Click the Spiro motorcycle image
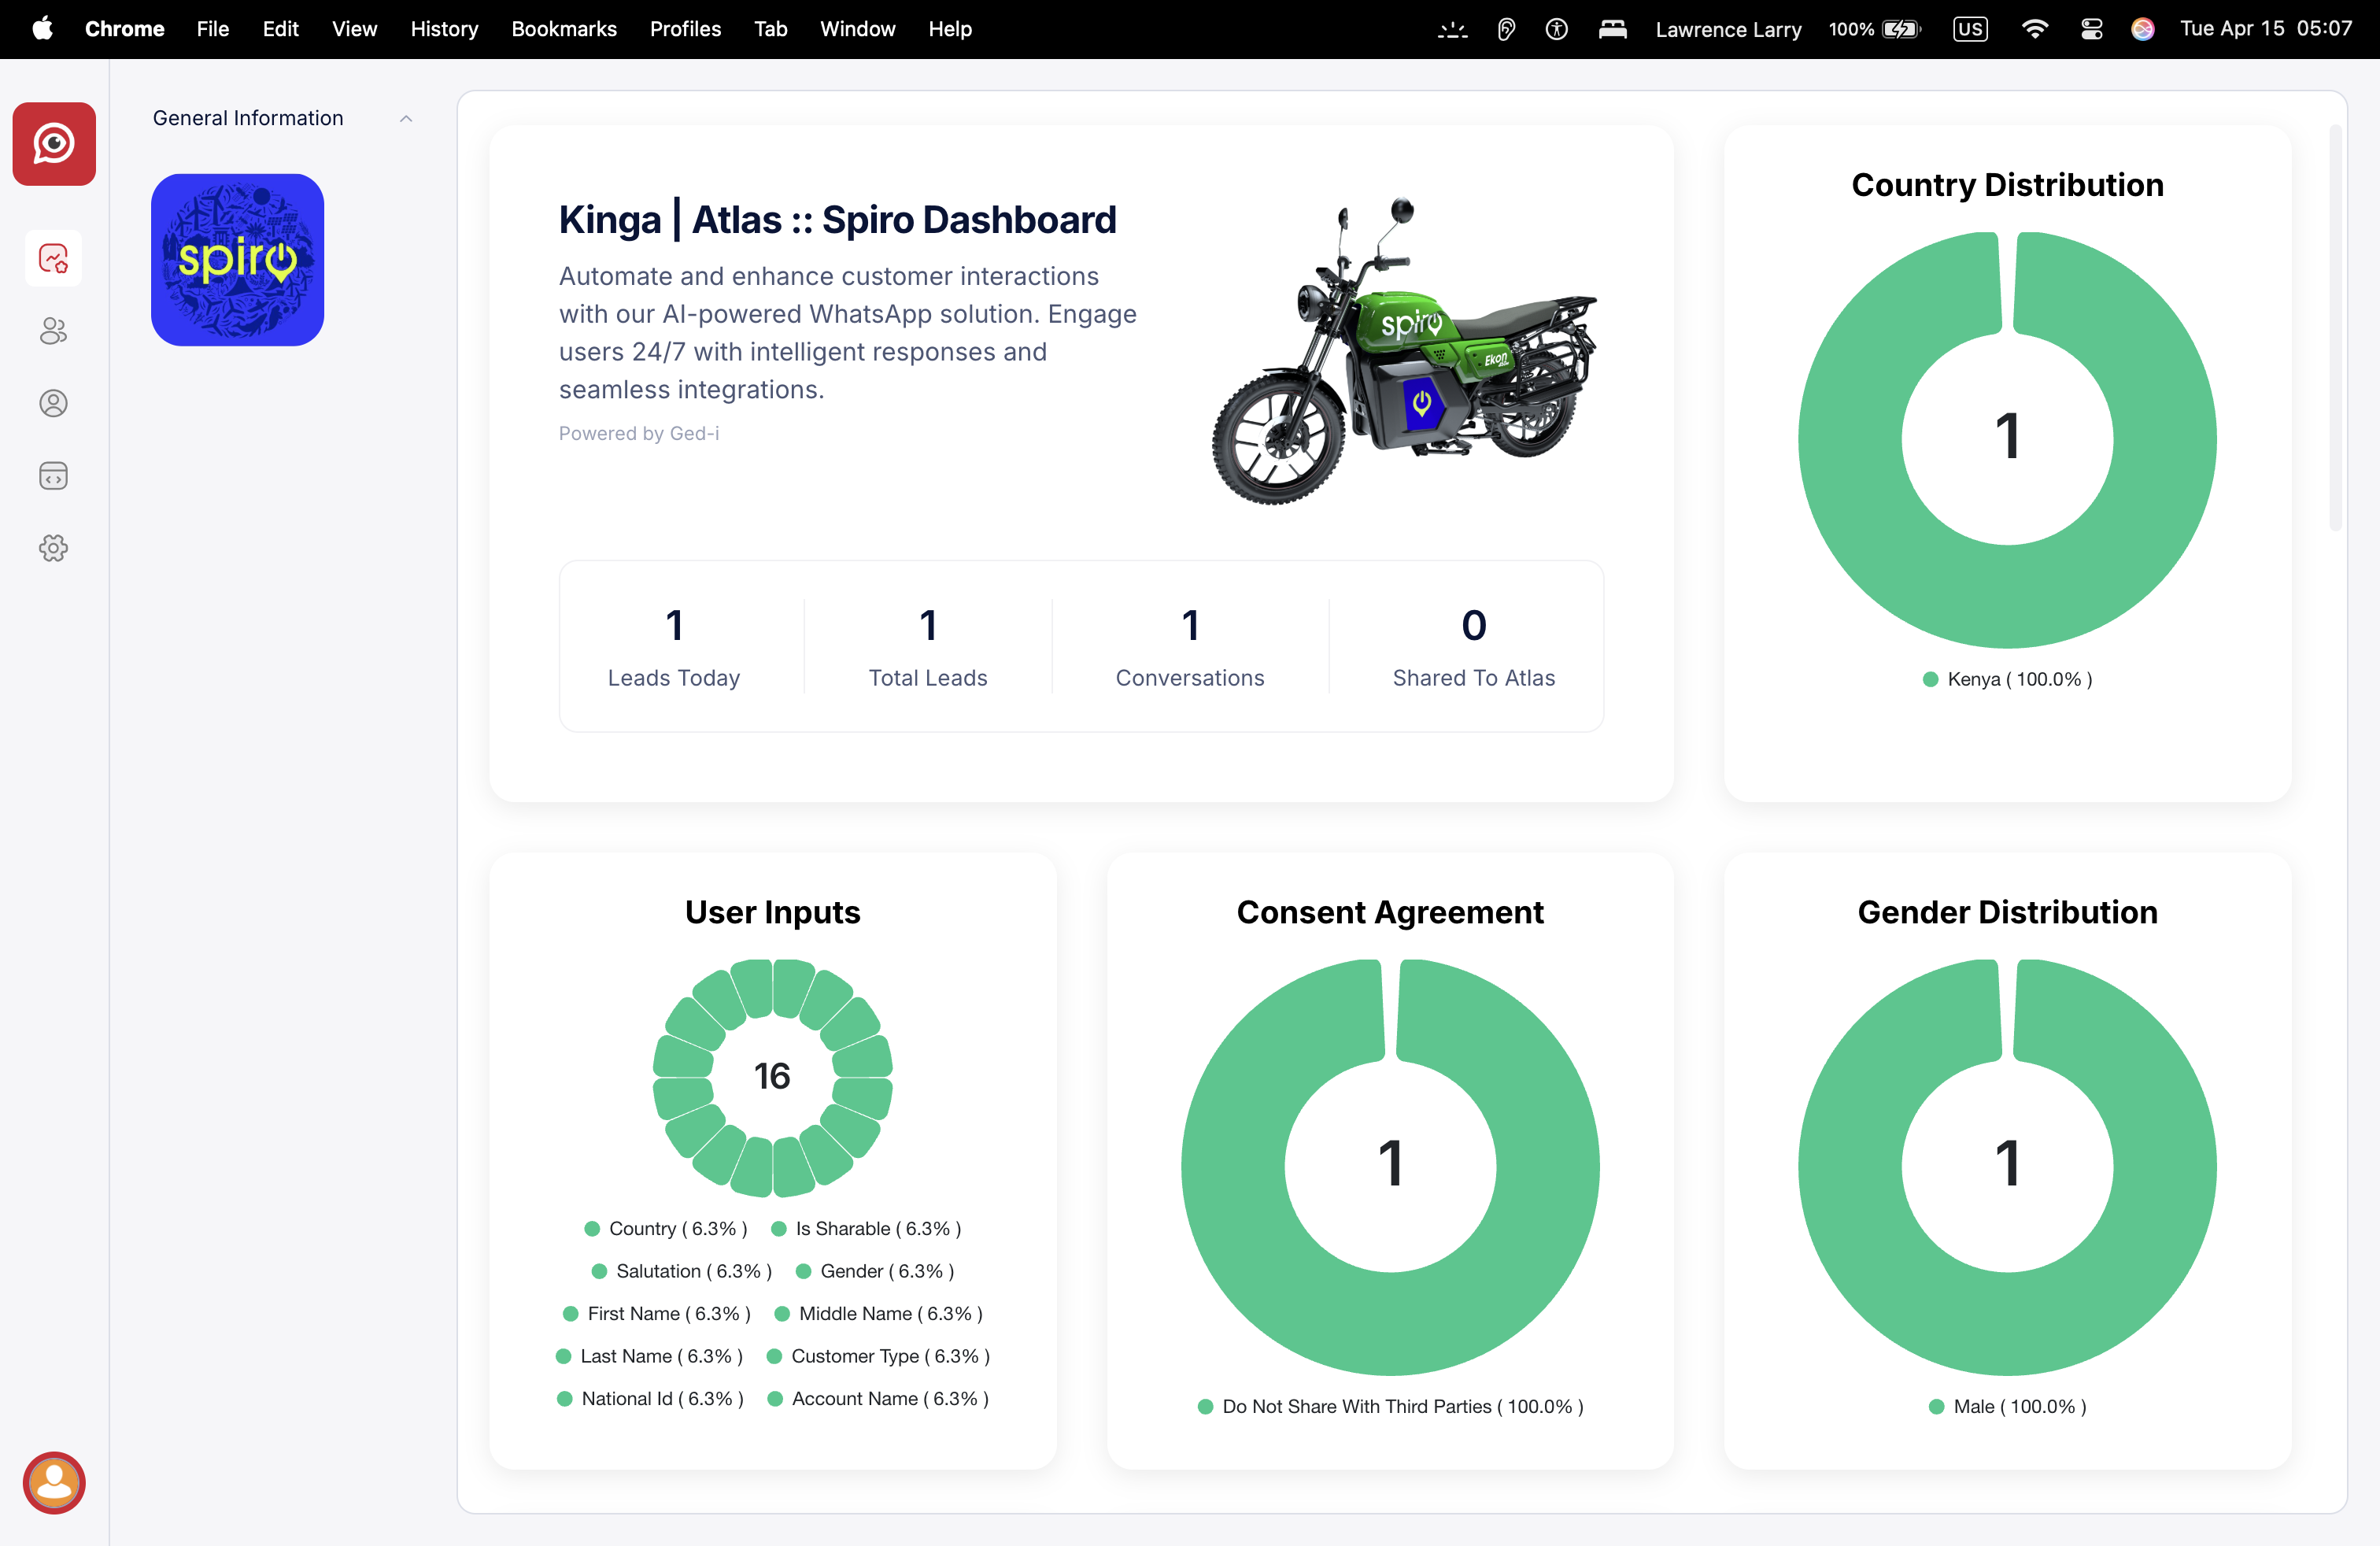This screenshot has width=2380, height=1546. [x=1404, y=350]
